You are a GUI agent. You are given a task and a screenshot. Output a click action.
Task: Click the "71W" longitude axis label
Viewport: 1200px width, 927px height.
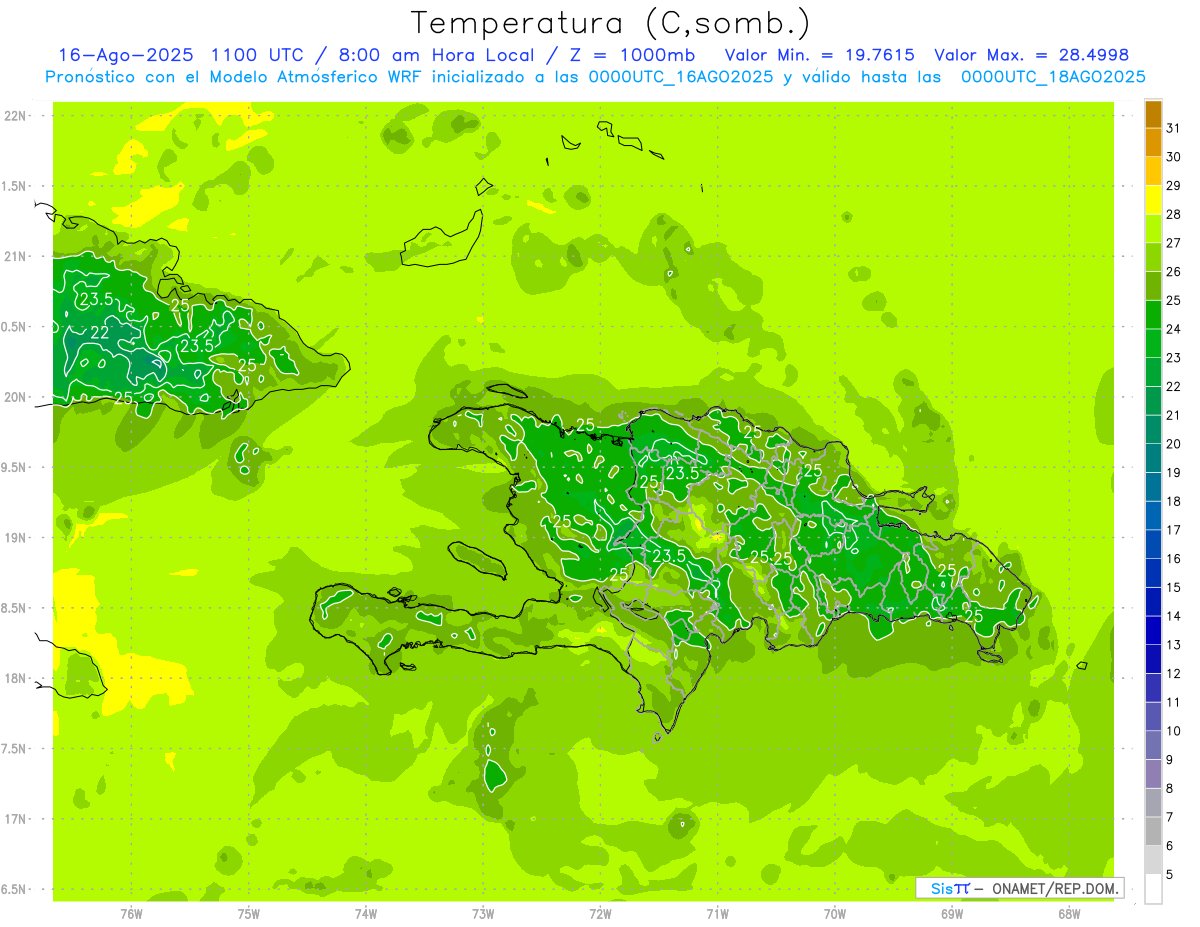717,913
